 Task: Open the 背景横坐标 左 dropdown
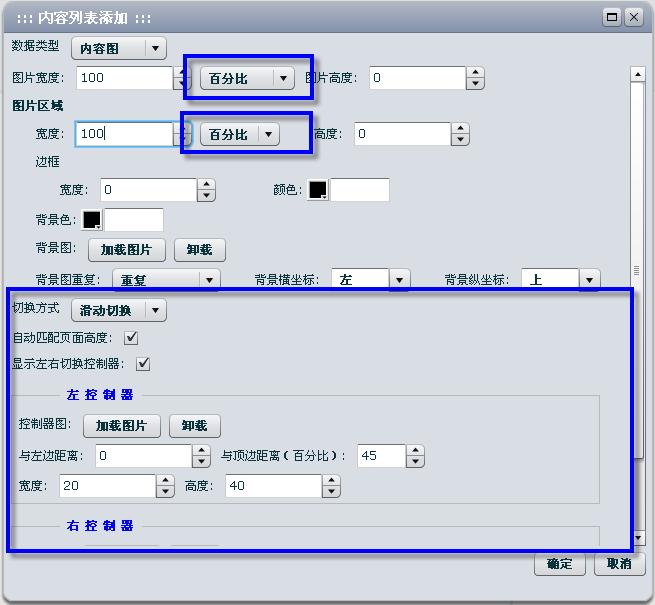pos(399,280)
